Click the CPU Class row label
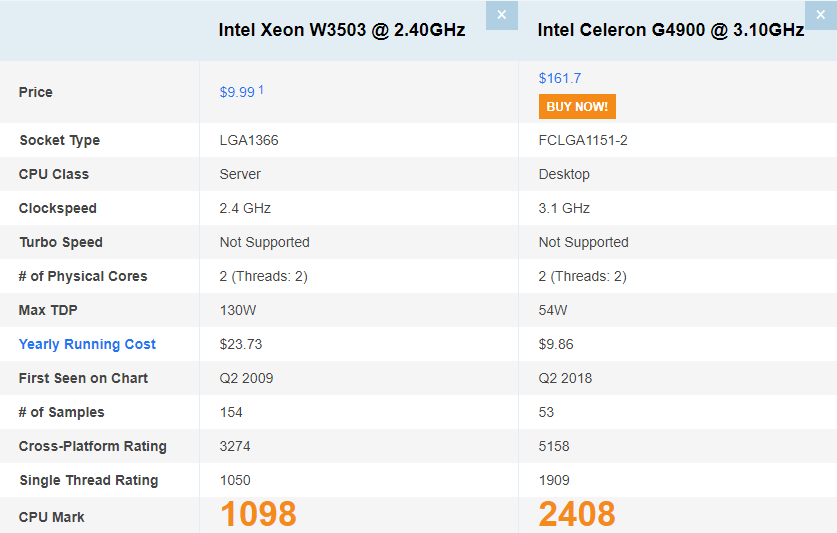This screenshot has width=837, height=533. pyautogui.click(x=54, y=175)
